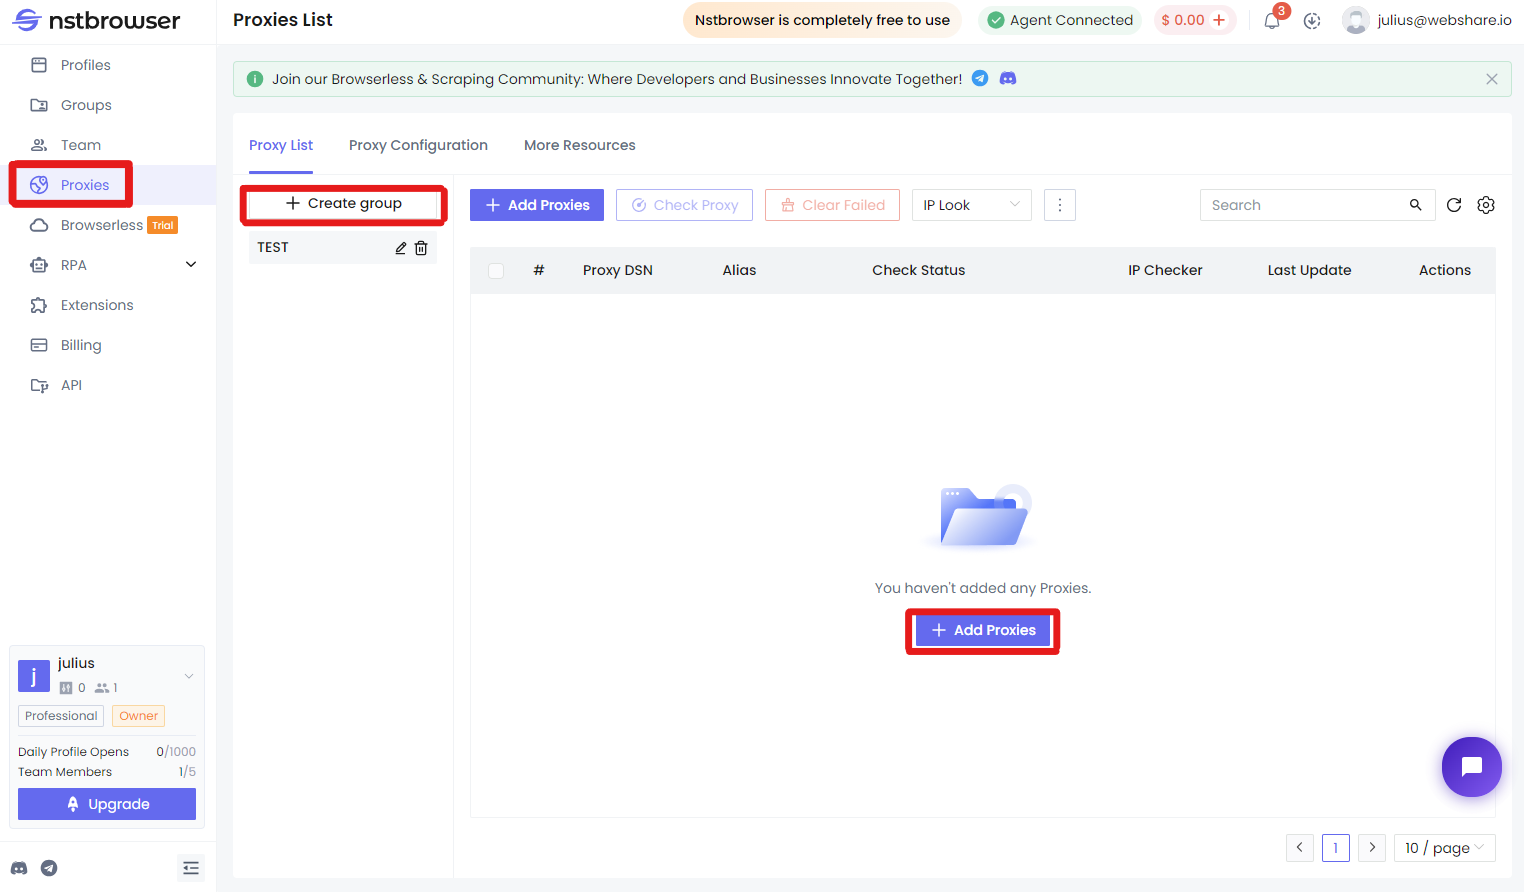This screenshot has width=1524, height=892.
Task: Open Telegram icon at sidebar bottom
Action: pos(49,868)
